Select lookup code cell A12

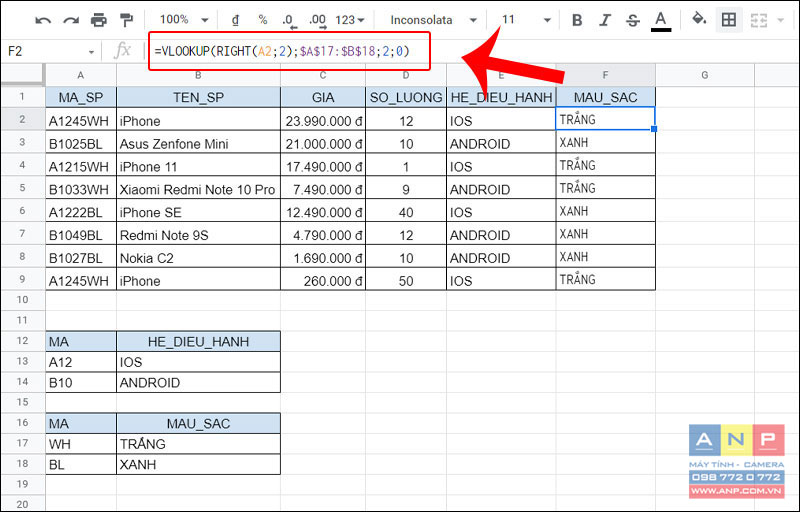pyautogui.click(x=81, y=362)
